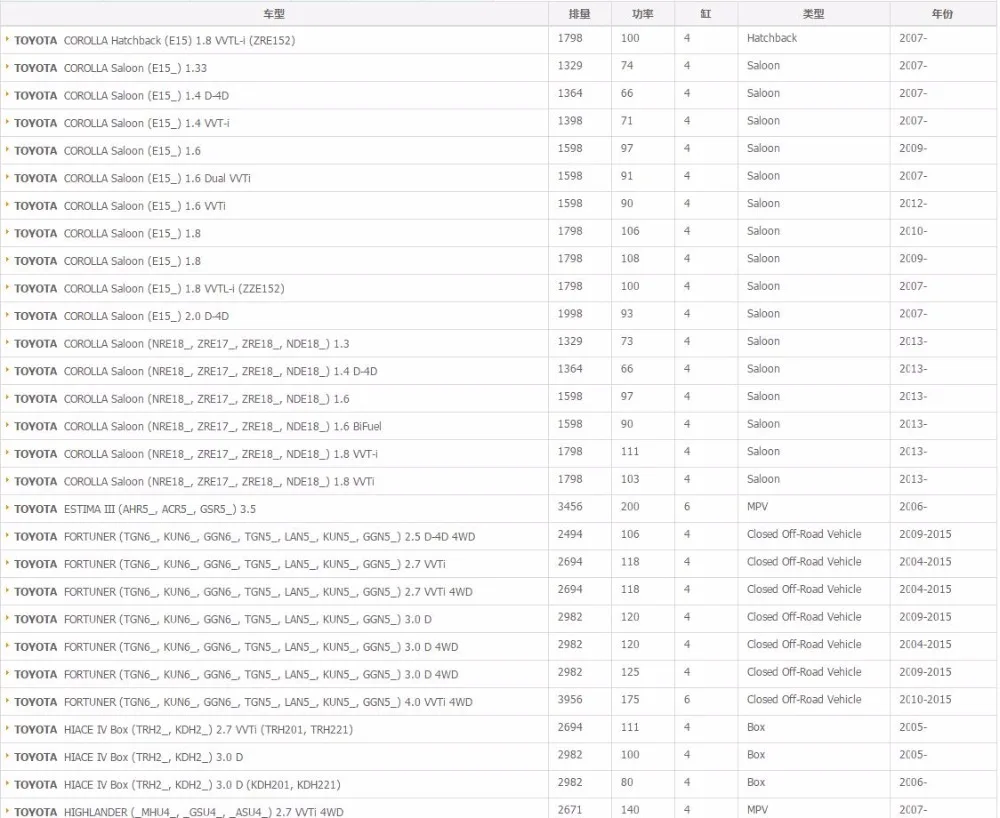This screenshot has width=1000, height=818.
Task: Open ESTIMA III (AHR5_, ACR5_, GSR5_) 3.5 entry
Action: [135, 509]
